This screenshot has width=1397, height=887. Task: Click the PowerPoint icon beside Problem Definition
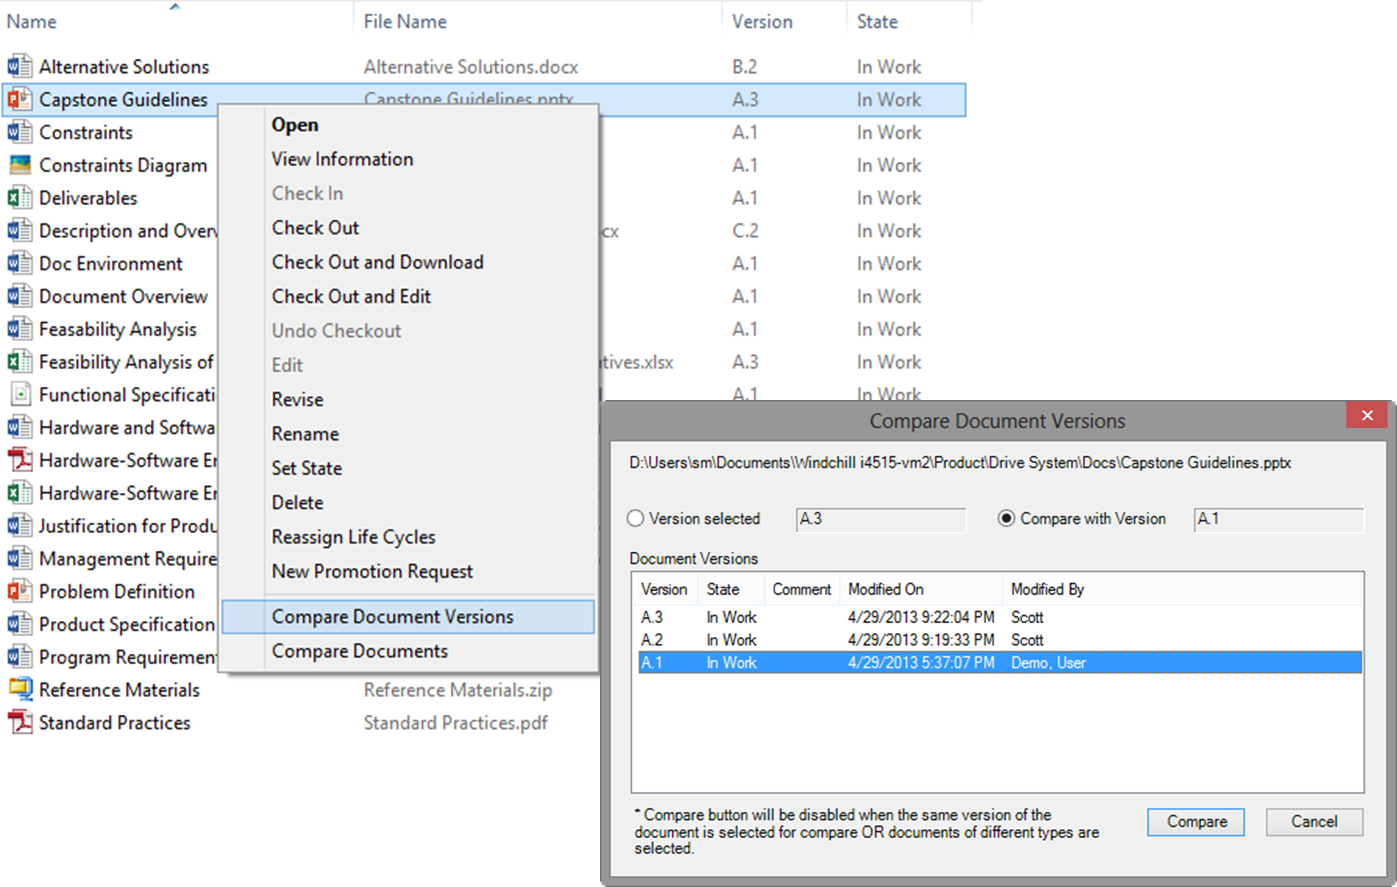tap(20, 591)
